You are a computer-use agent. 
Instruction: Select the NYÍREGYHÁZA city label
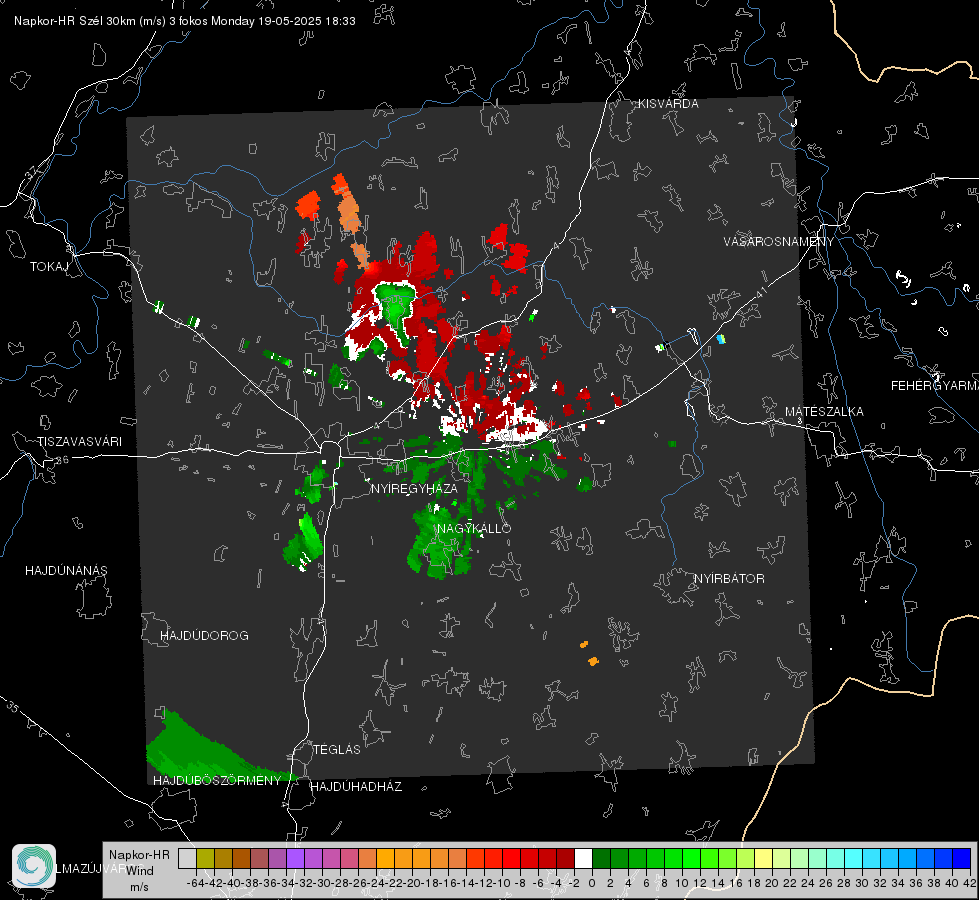414,488
